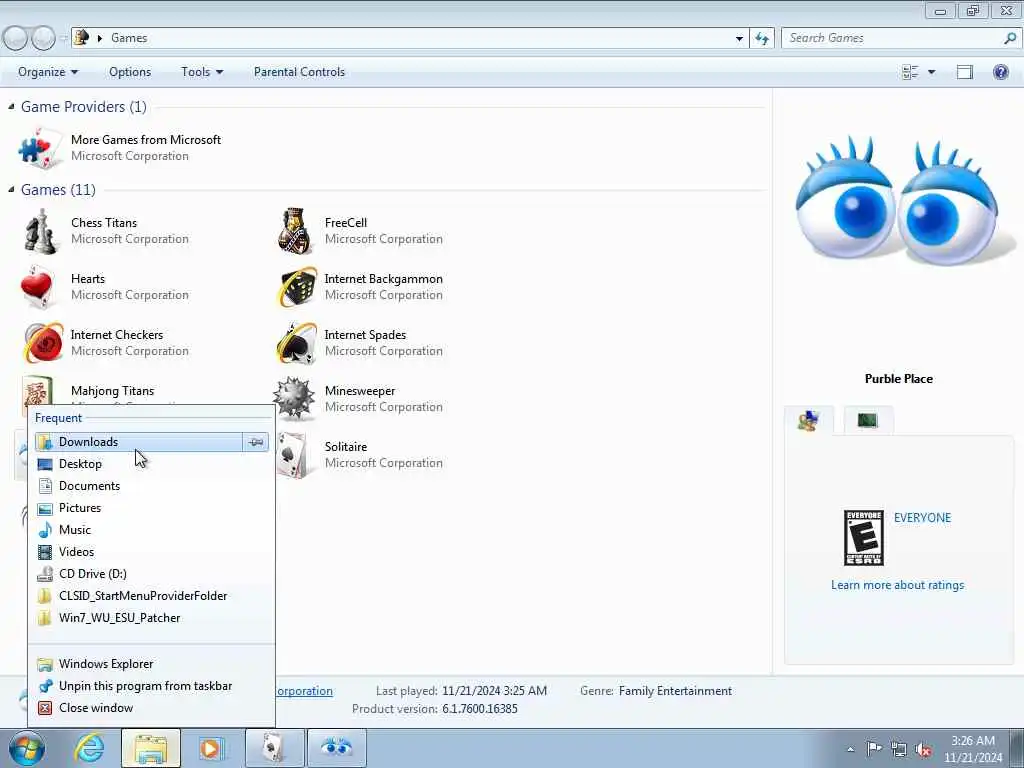Open CD Drive (D:) from jump list
The width and height of the screenshot is (1024, 768).
coord(152,573)
